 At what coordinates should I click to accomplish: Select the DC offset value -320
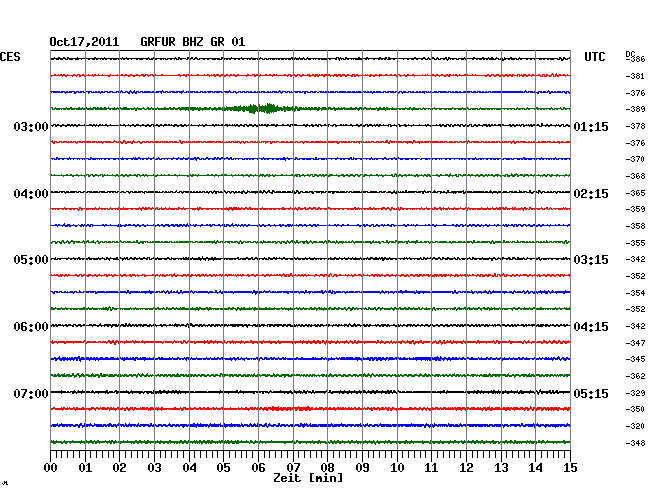[x=635, y=426]
